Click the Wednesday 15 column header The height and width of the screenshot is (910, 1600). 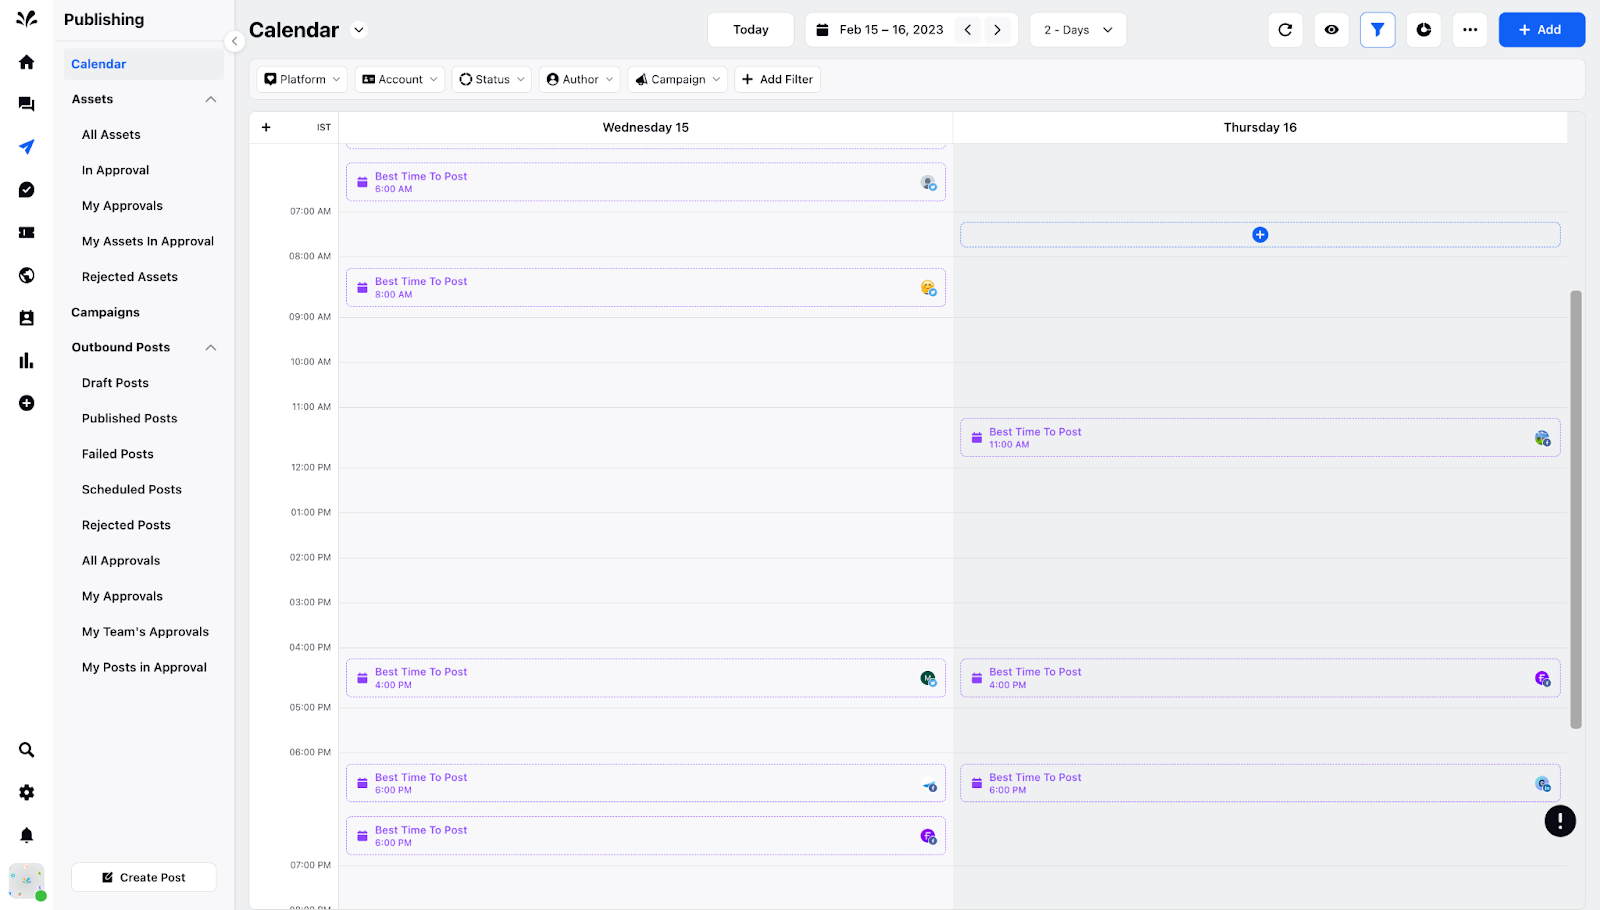click(x=646, y=127)
